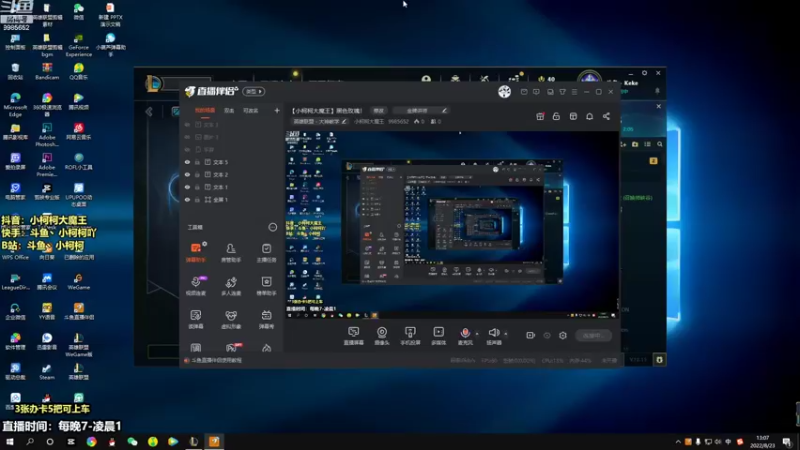The height and width of the screenshot is (450, 800).
Task: Add a 多媒体 source
Action: pyautogui.click(x=438, y=336)
